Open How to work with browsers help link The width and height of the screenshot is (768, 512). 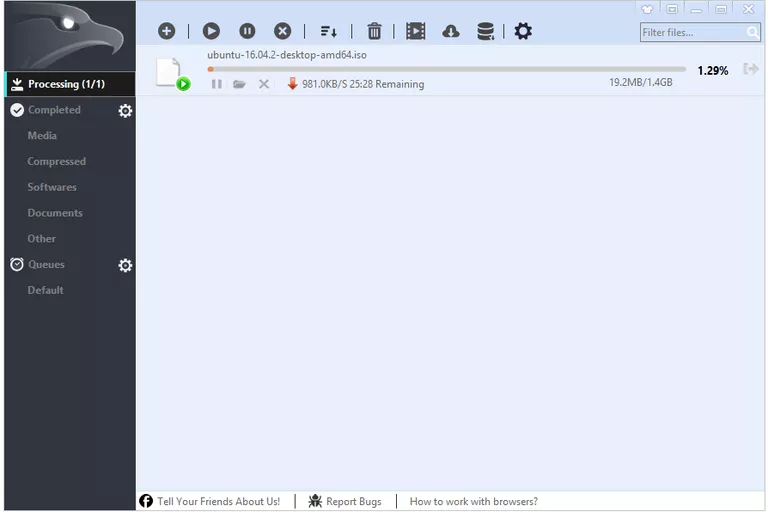coord(474,501)
